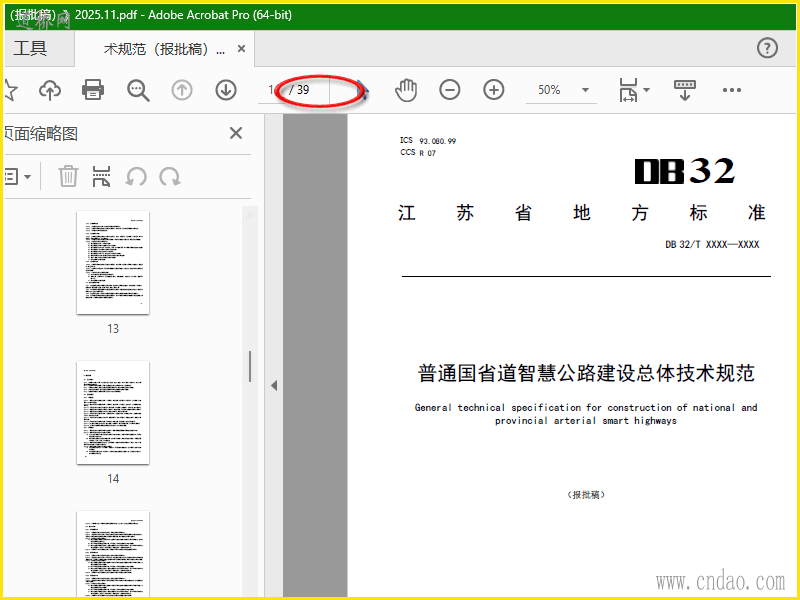Image resolution: width=800 pixels, height=600 pixels.
Task: Close the 术规范（报批稿） document tab
Action: (241, 48)
